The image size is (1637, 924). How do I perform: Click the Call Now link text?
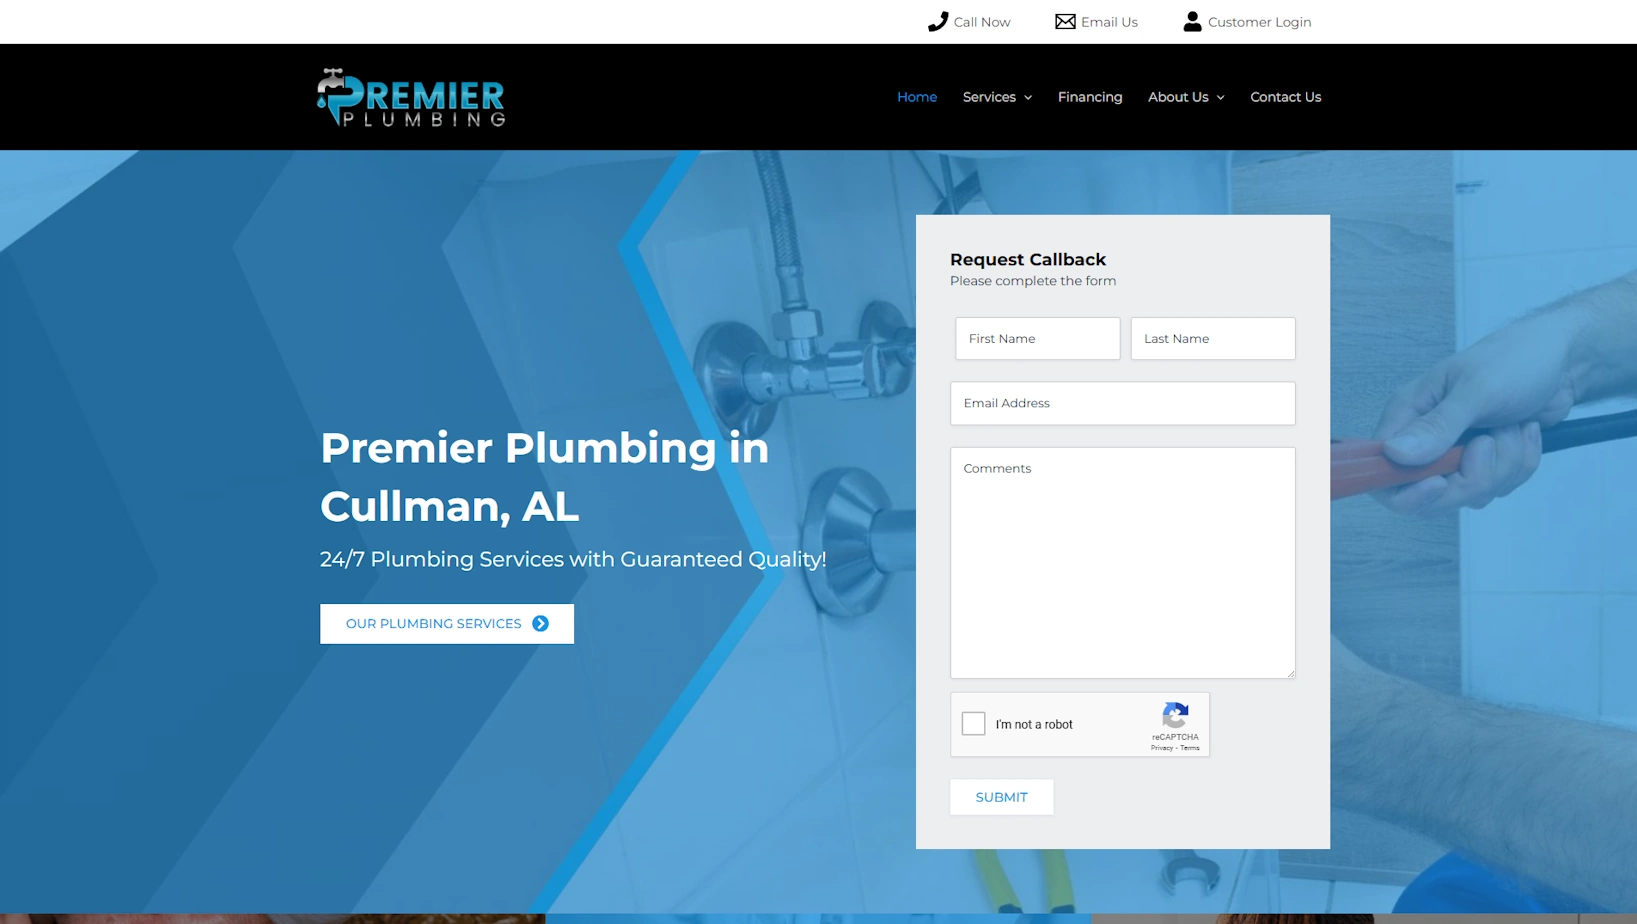pyautogui.click(x=981, y=22)
